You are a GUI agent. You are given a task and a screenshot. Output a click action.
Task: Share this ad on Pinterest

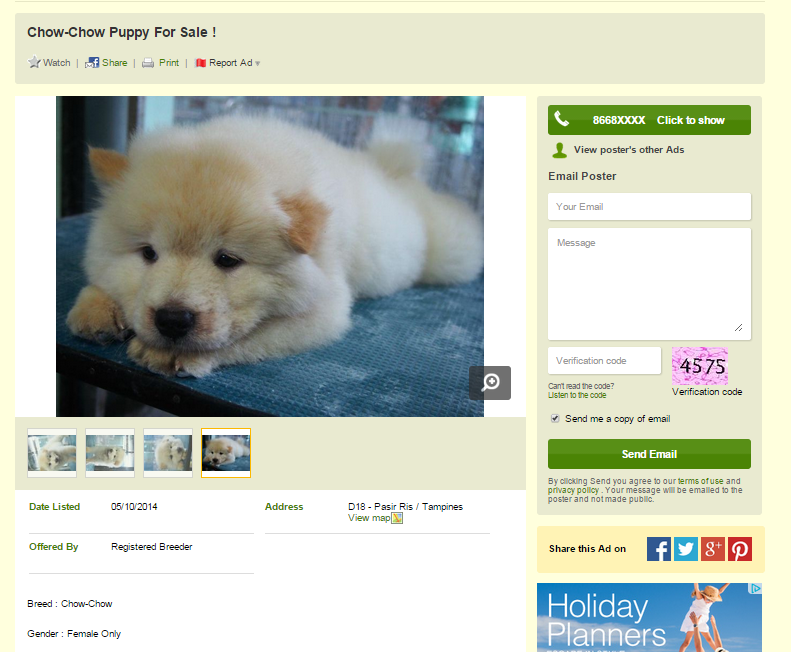[740, 549]
